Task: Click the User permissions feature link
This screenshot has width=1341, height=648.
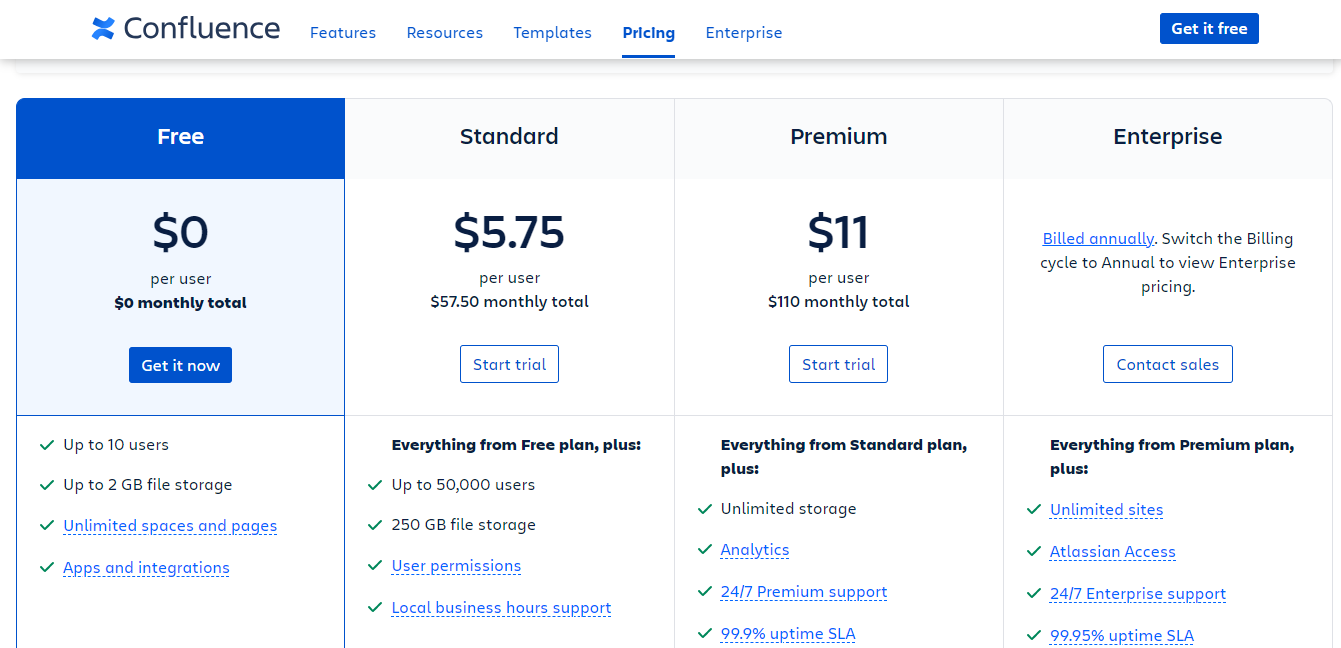Action: (x=456, y=566)
